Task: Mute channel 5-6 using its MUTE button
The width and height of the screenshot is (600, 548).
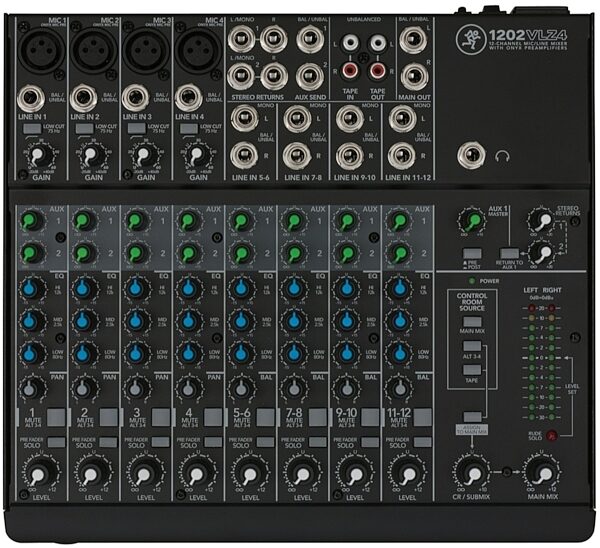Action: [265, 417]
